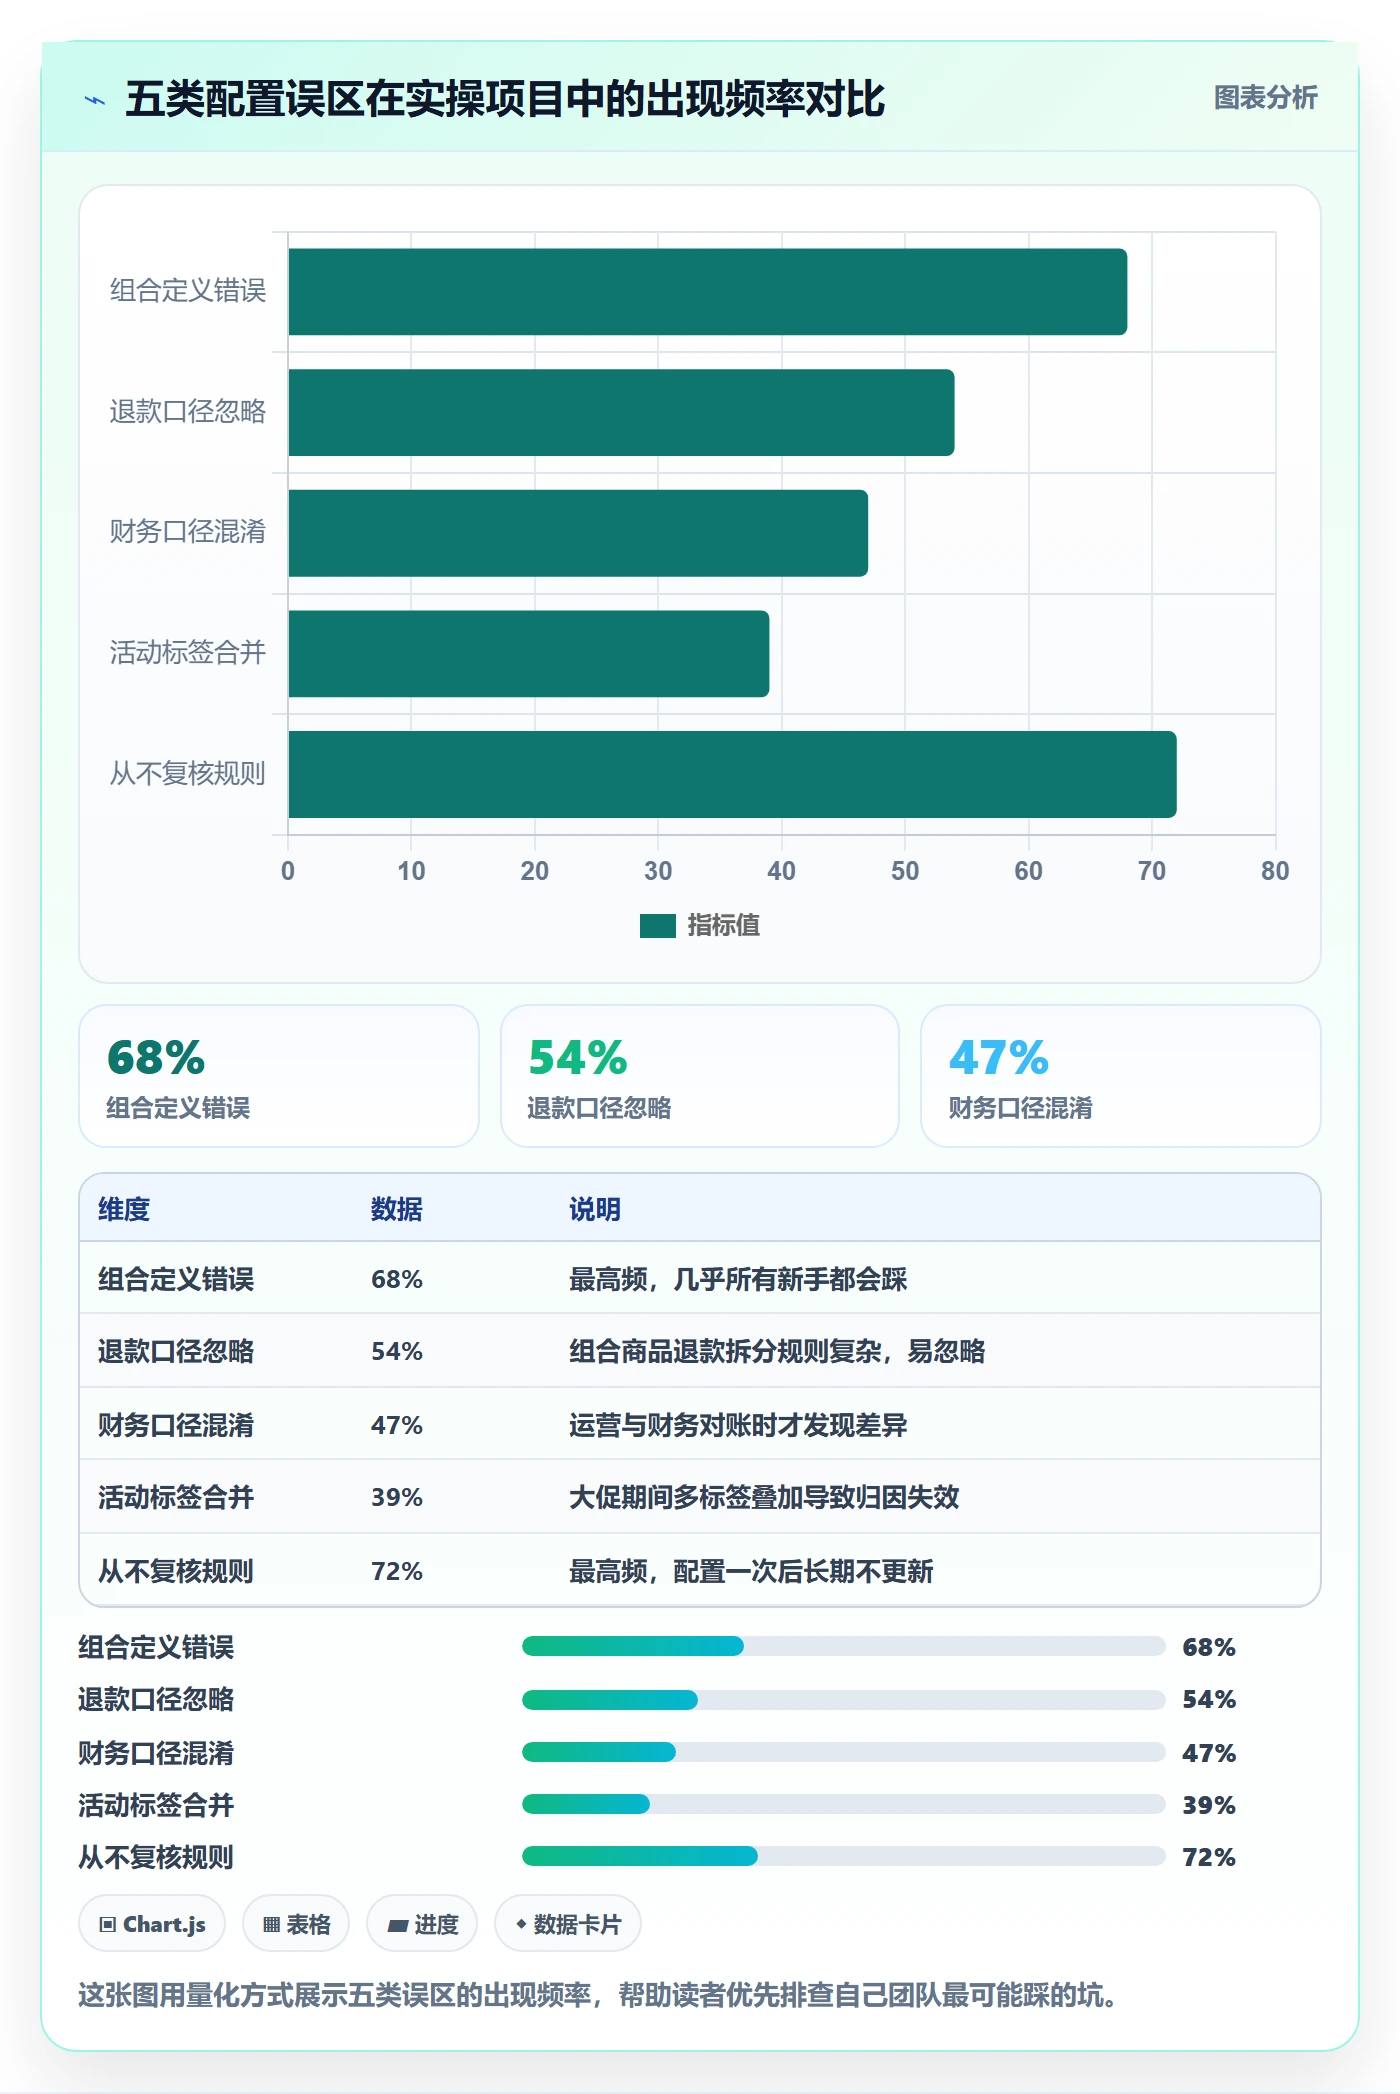This screenshot has height=2094, width=1400.
Task: Click the 组合定义错误 progress bar
Action: [x=844, y=1646]
